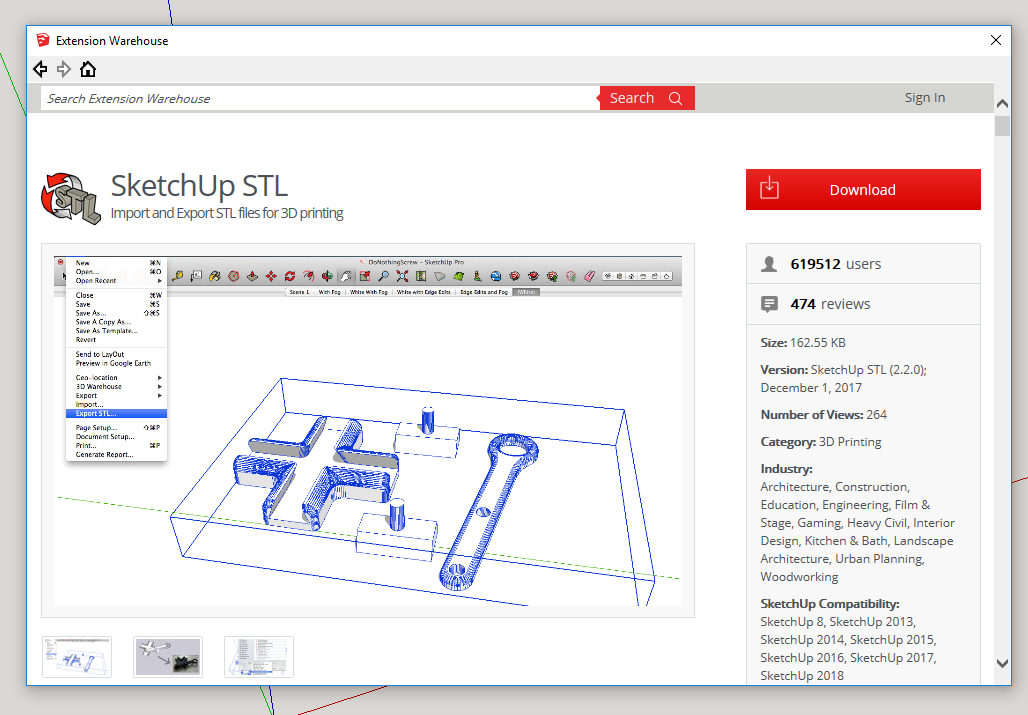Click the Gaming industry link
This screenshot has height=715, width=1028.
pyautogui.click(x=819, y=522)
